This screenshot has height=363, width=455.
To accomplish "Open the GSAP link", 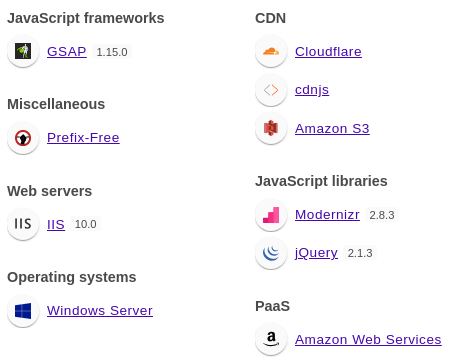I will point(67,52).
